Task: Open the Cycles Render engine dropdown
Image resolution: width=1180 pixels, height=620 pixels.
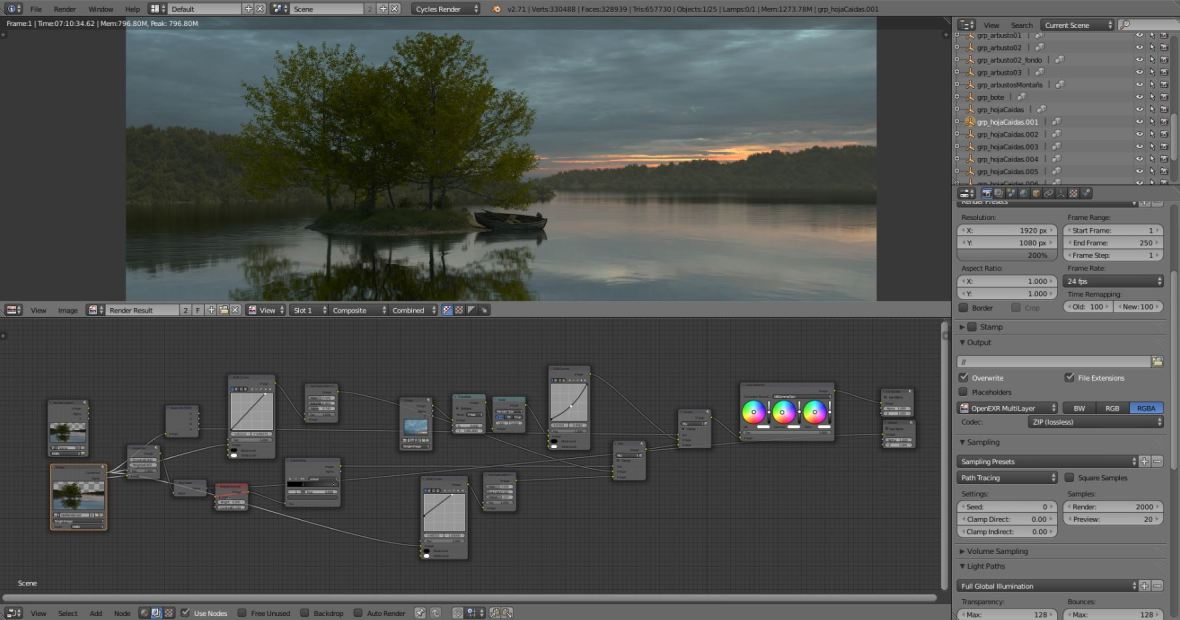Action: (x=445, y=9)
